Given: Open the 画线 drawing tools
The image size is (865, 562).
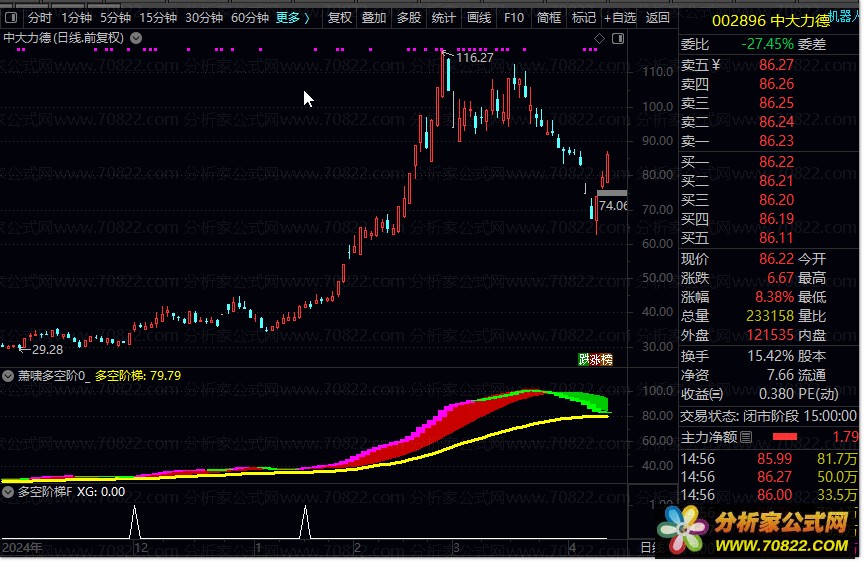Looking at the screenshot, I should pos(479,17).
